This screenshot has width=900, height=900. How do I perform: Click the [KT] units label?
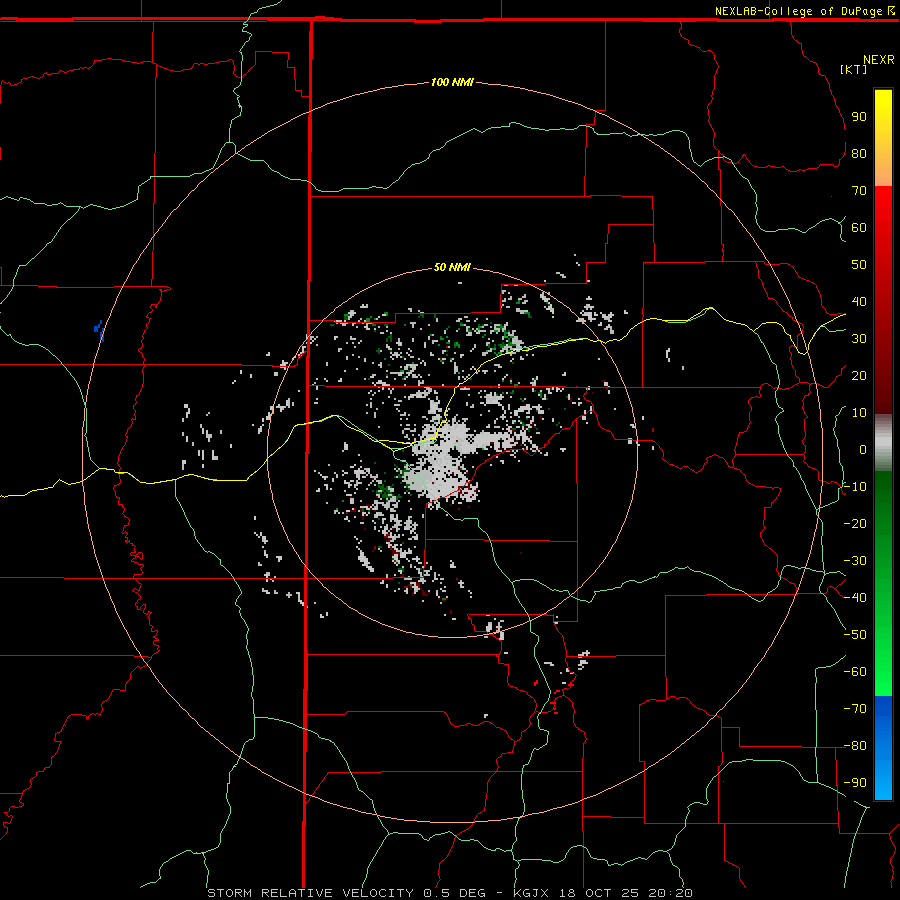point(854,69)
